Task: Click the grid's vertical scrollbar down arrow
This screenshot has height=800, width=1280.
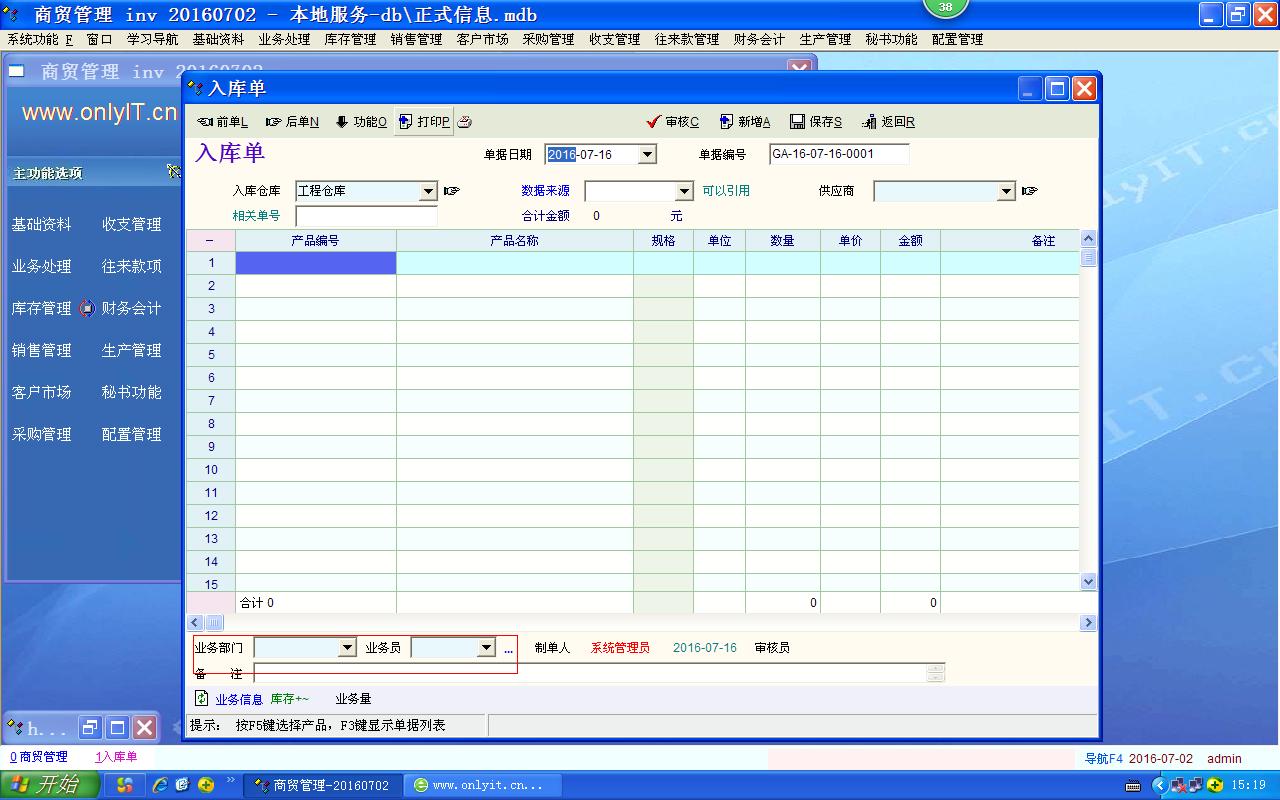Action: [x=1088, y=581]
